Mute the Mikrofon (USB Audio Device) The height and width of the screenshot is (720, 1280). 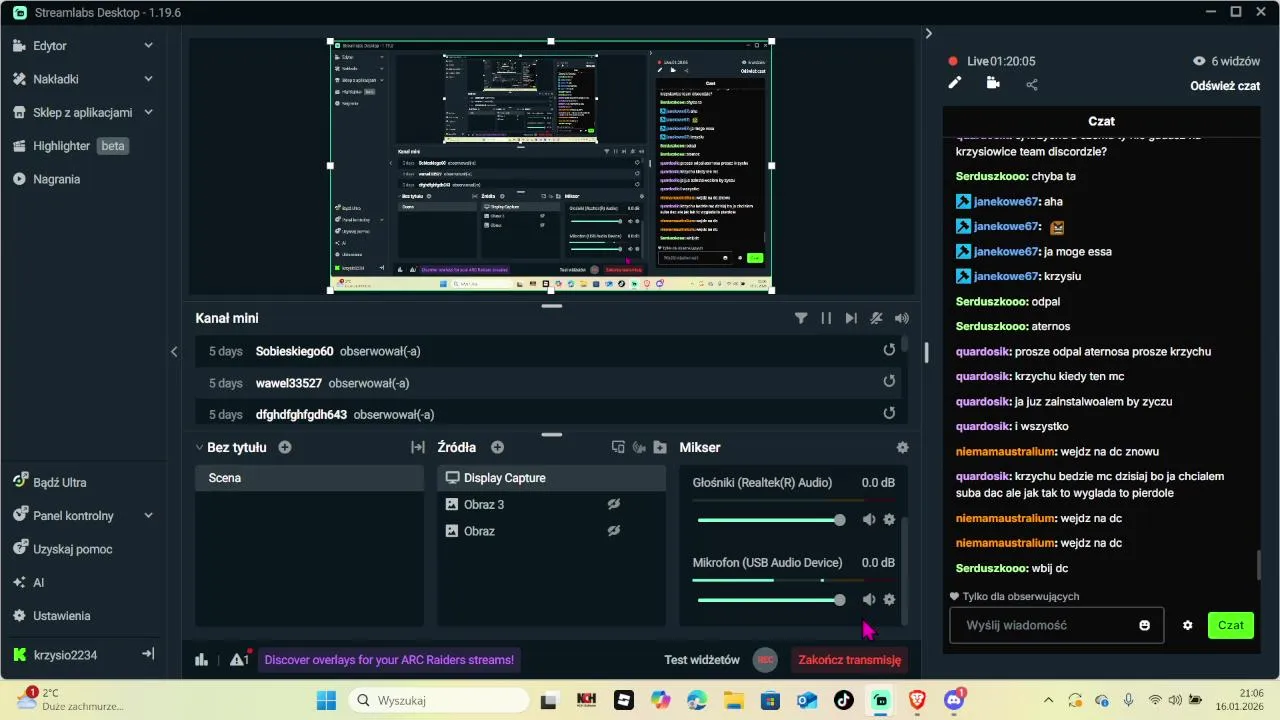(869, 600)
